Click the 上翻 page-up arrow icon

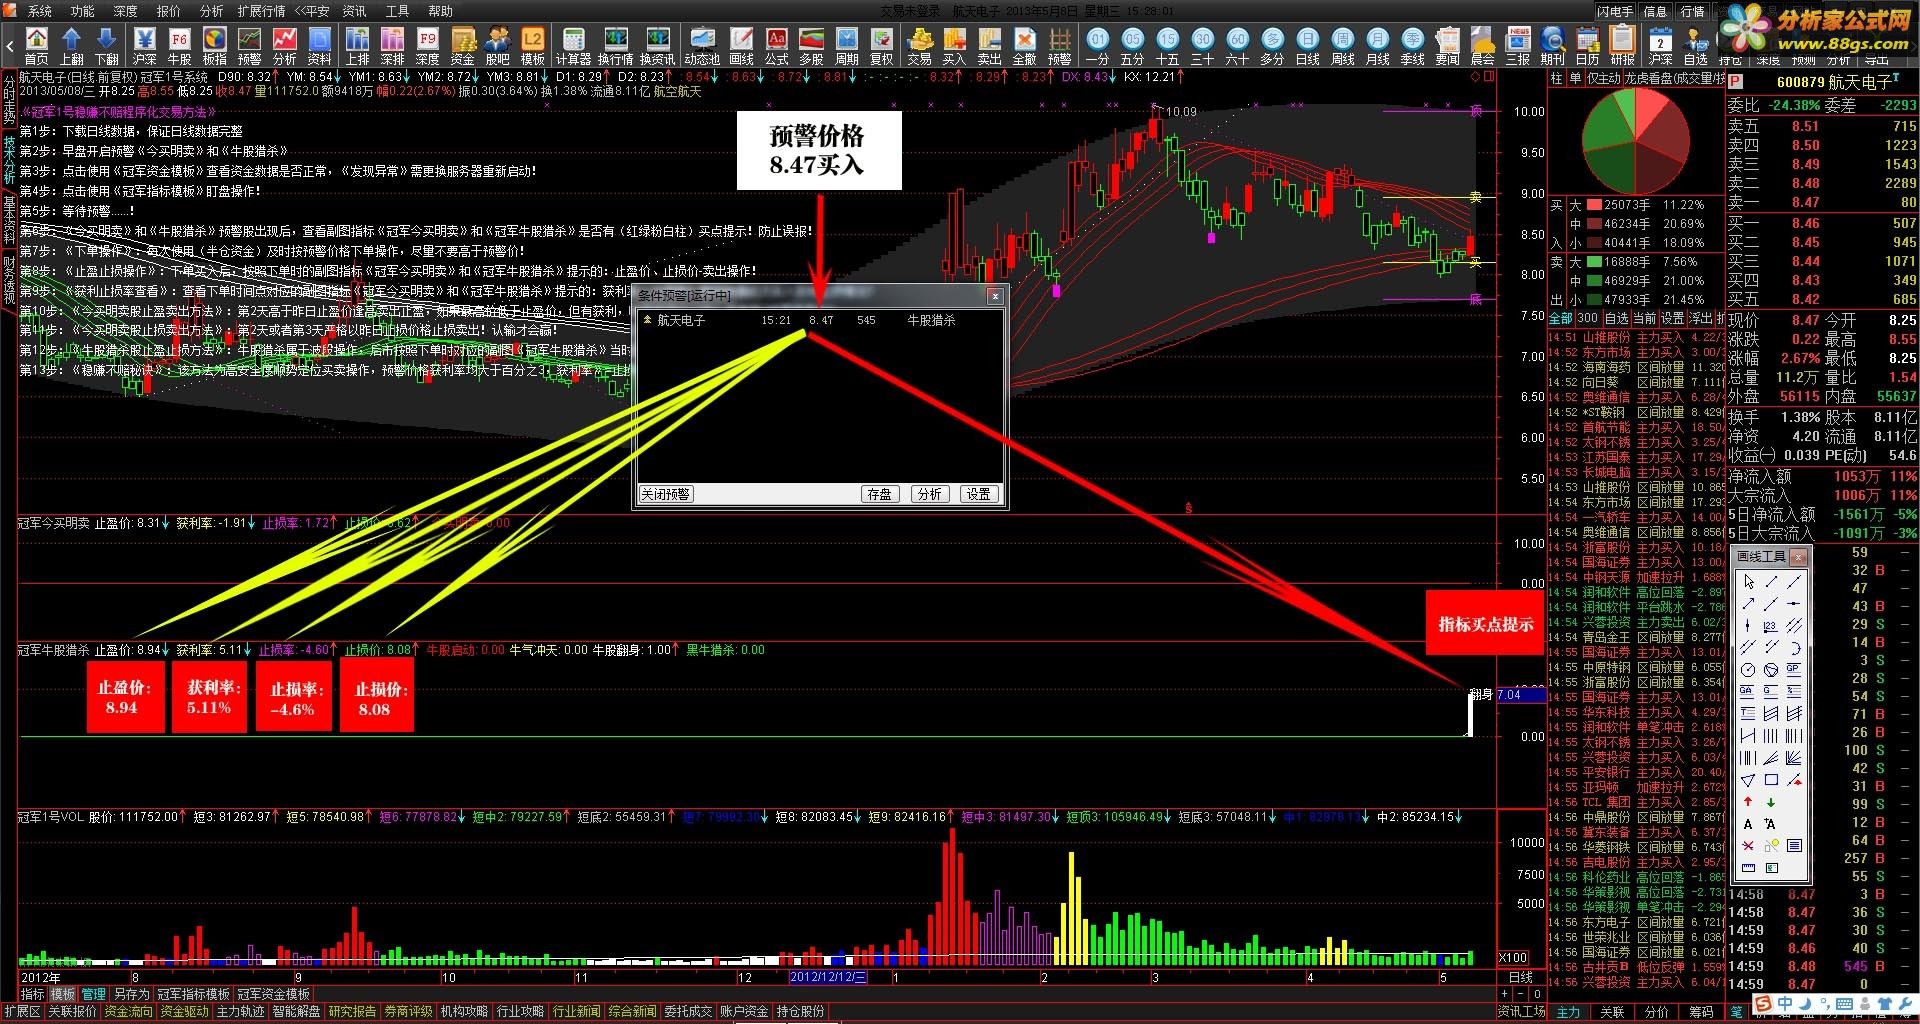pos(72,45)
